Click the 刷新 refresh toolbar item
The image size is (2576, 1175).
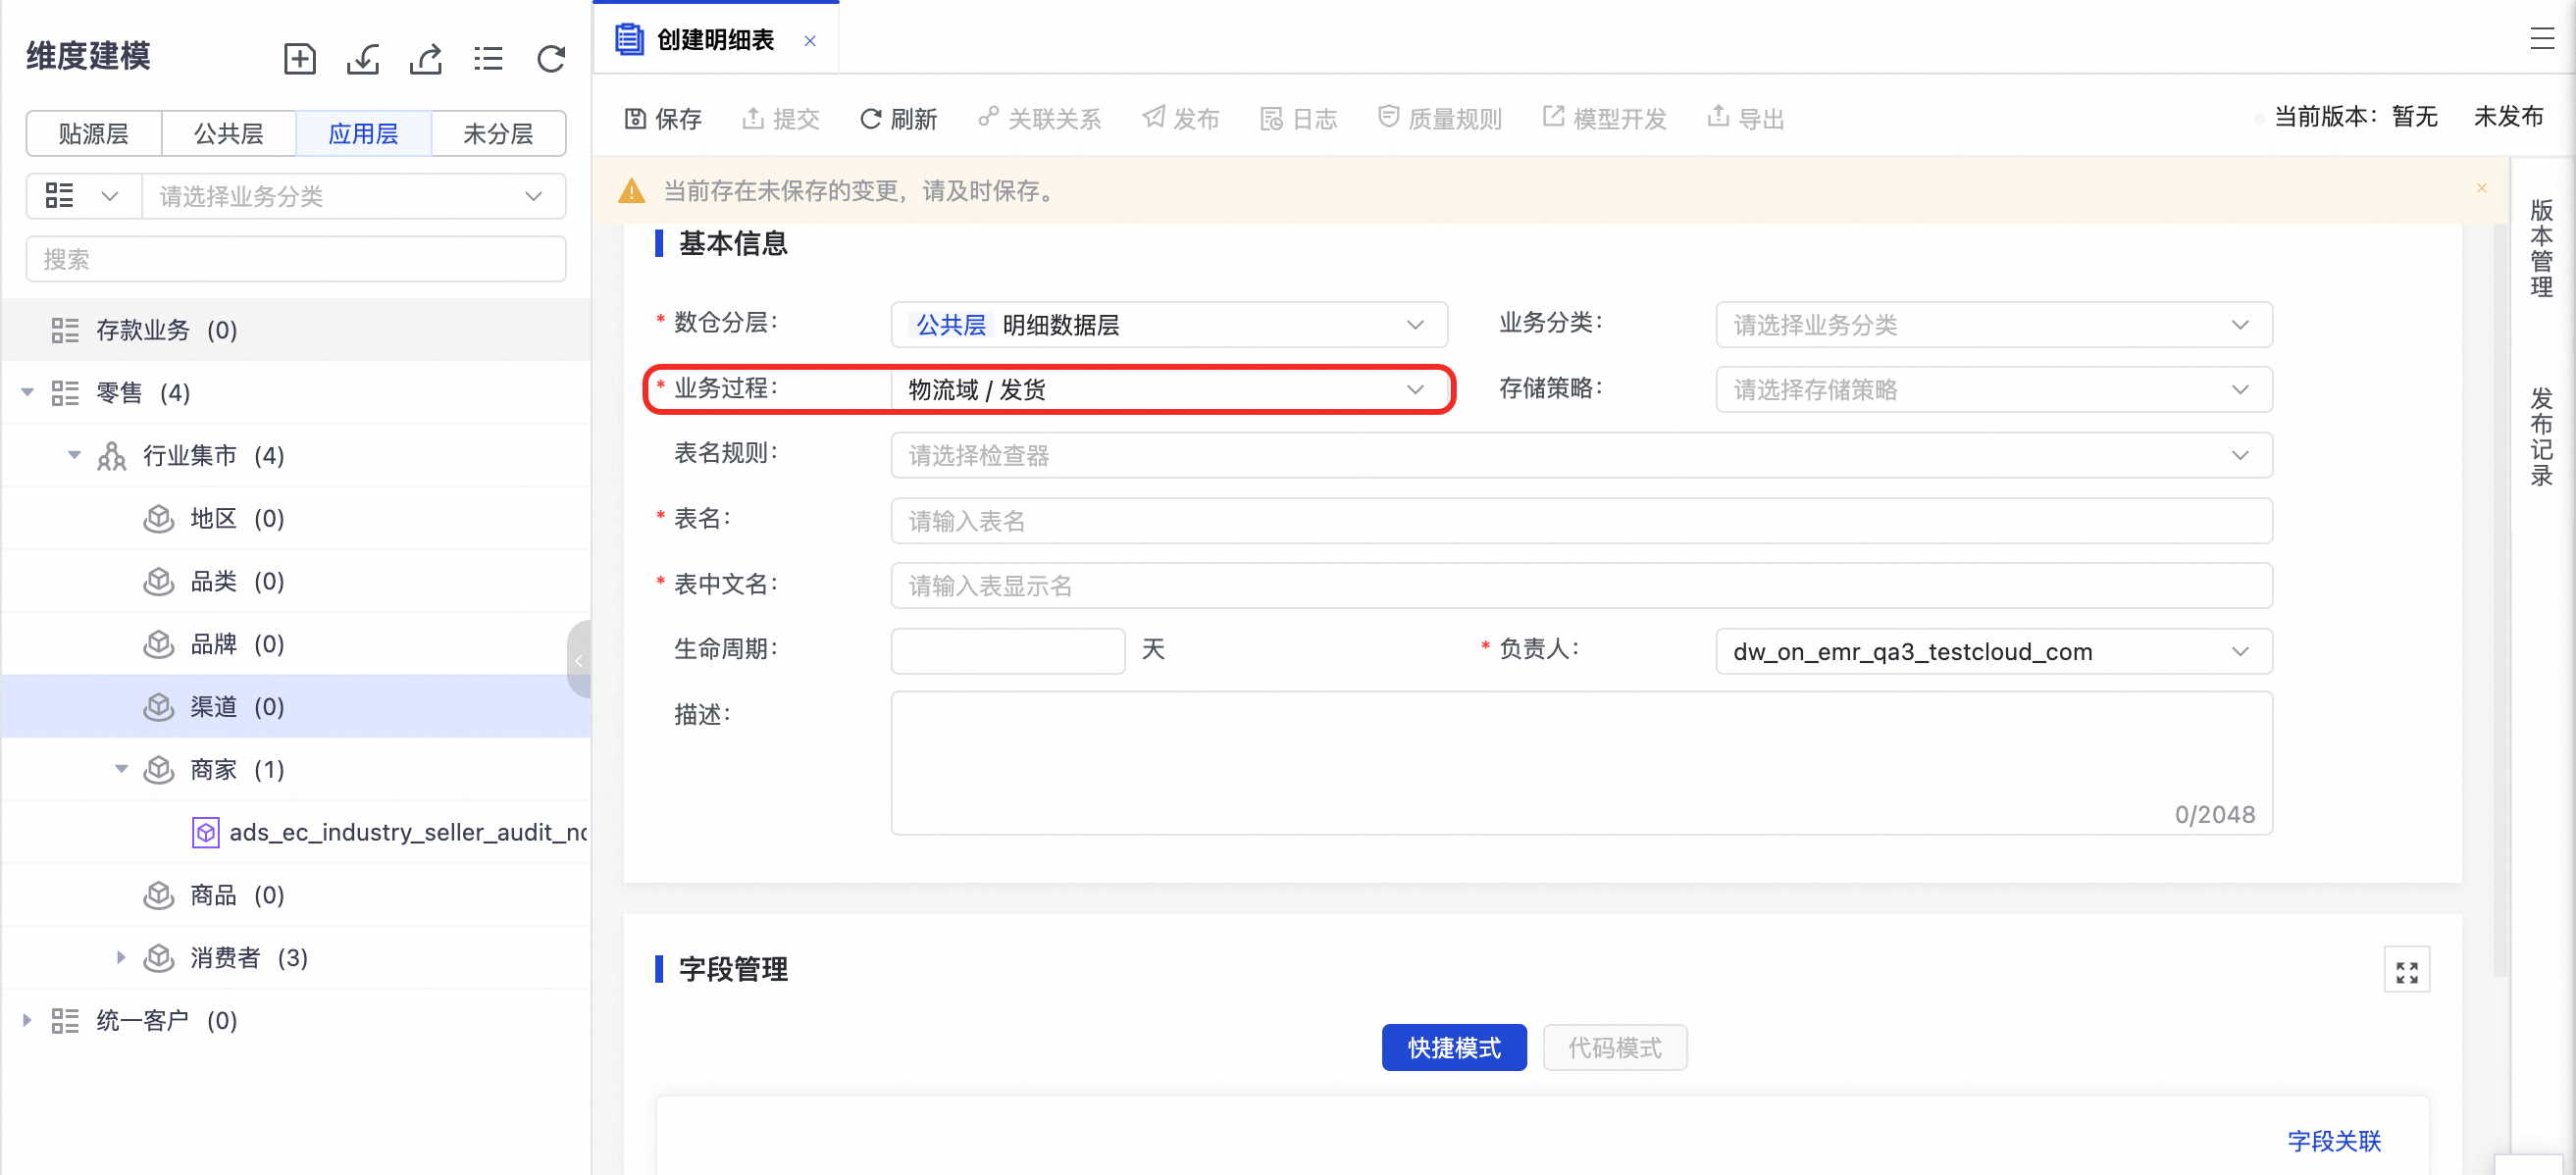898,119
